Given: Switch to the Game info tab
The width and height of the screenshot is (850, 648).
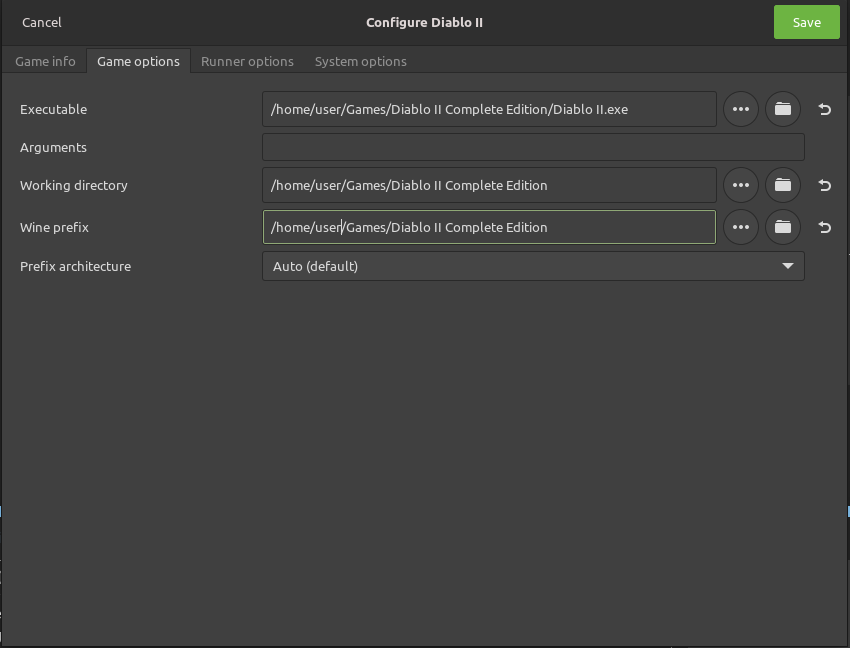Looking at the screenshot, I should click(x=45, y=61).
